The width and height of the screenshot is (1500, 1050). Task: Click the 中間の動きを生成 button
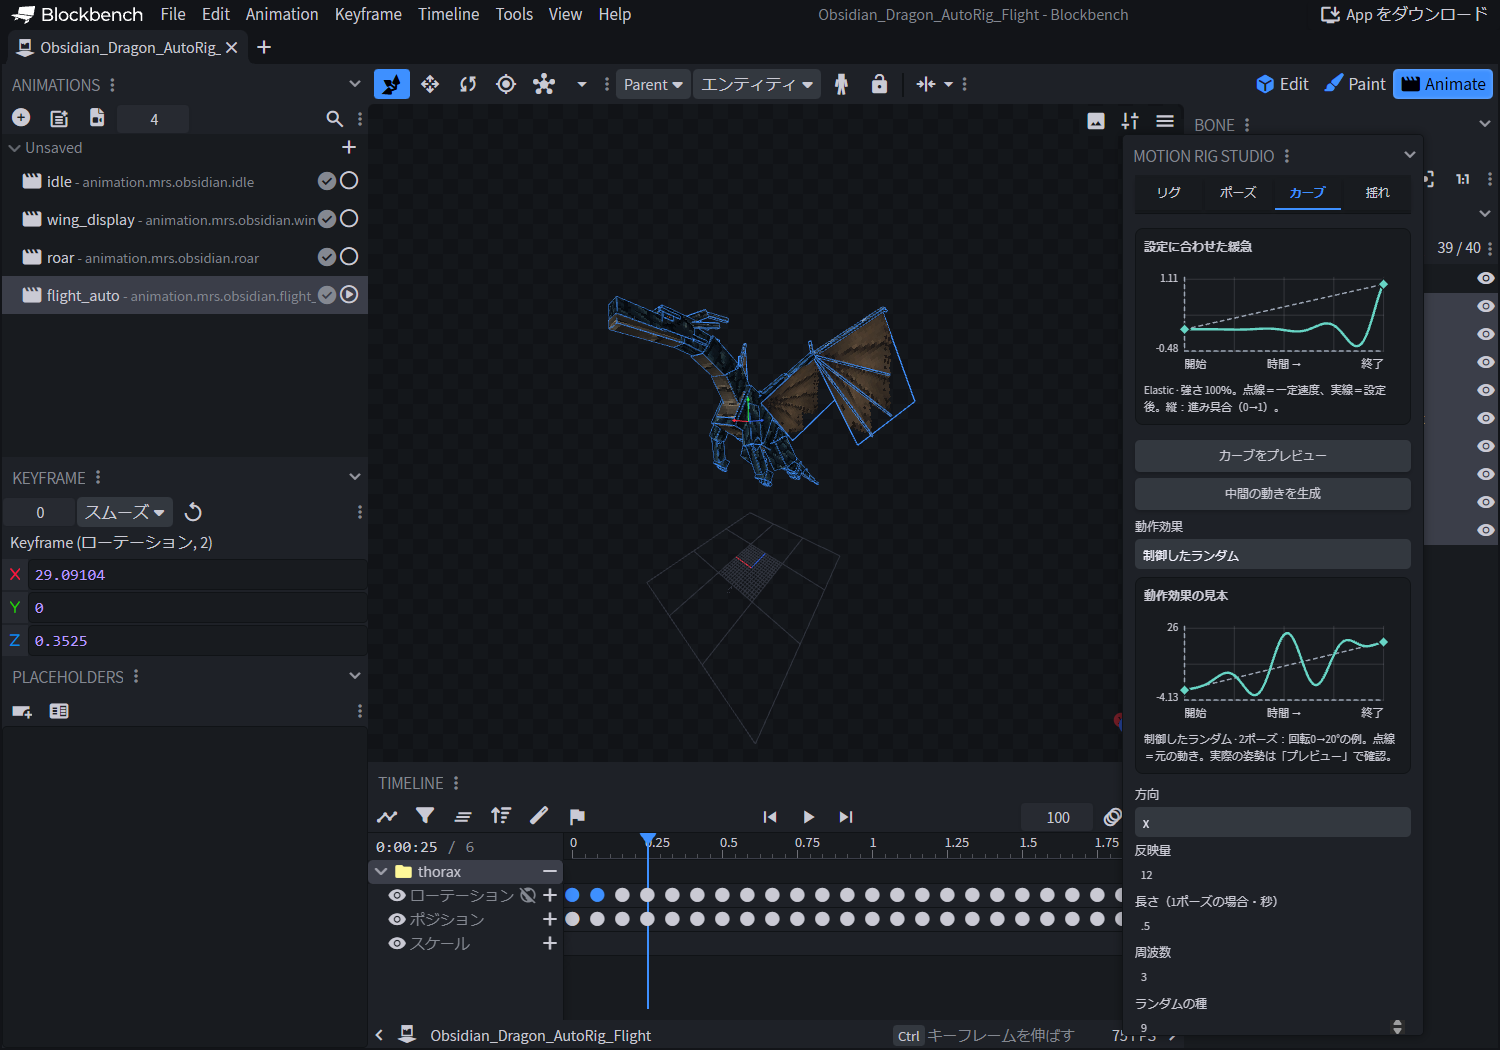click(x=1273, y=494)
